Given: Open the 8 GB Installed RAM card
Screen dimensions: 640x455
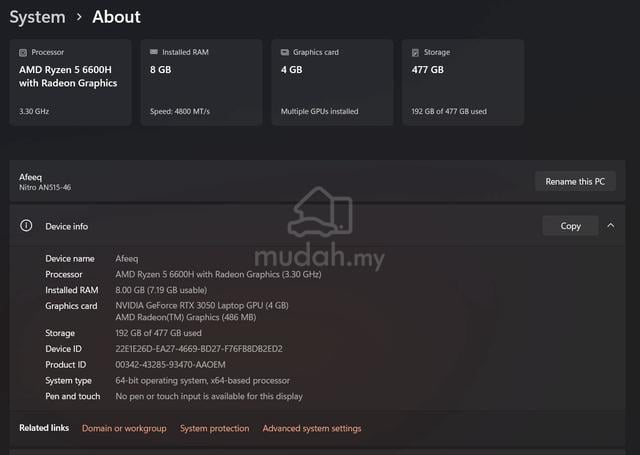Looking at the screenshot, I should 201,82.
